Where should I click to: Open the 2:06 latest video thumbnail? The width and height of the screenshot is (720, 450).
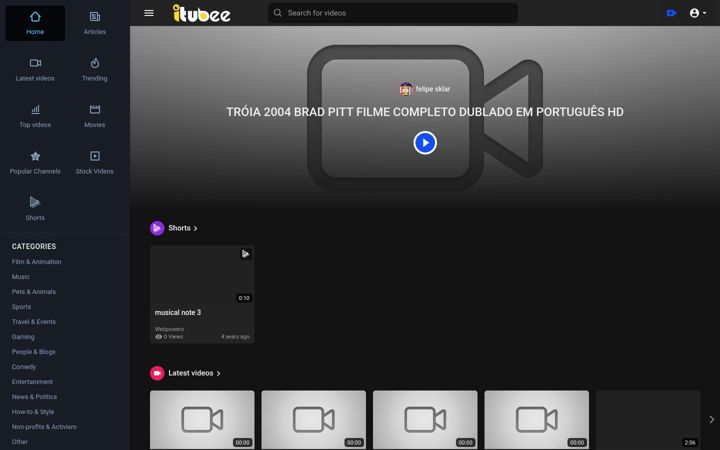pos(648,420)
